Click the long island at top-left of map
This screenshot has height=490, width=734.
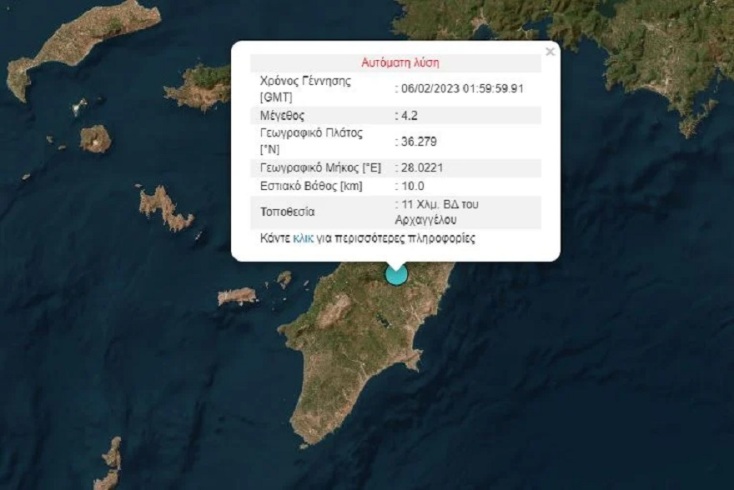pos(82,44)
